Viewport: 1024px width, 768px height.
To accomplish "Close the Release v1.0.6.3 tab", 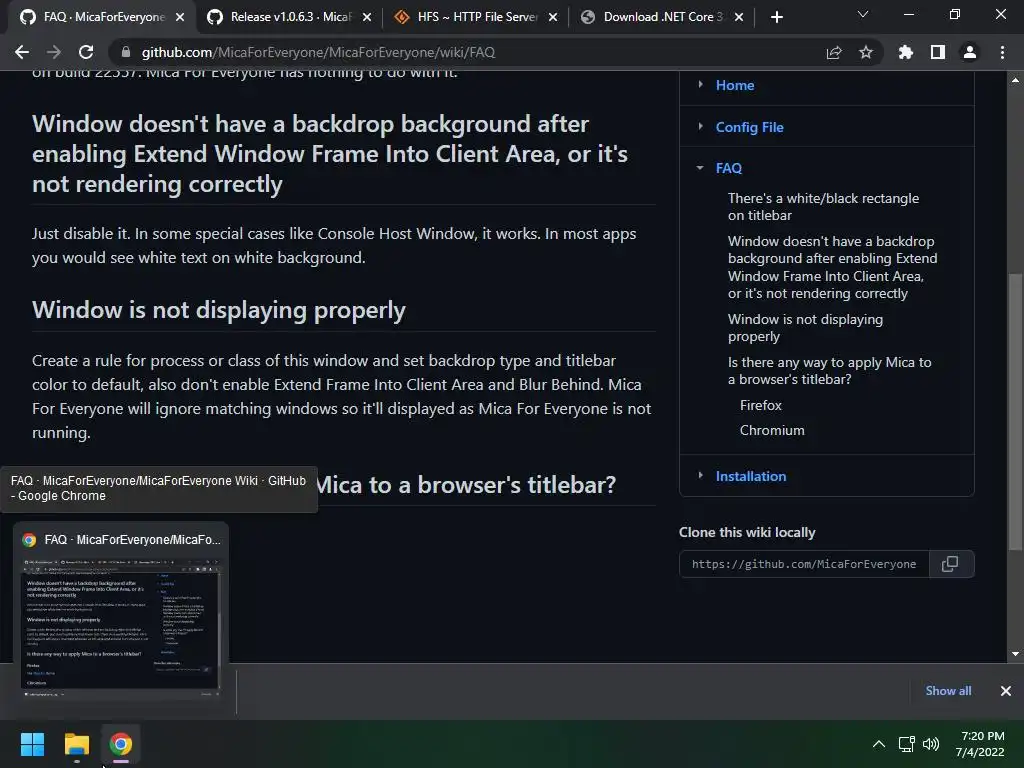I will click(367, 17).
